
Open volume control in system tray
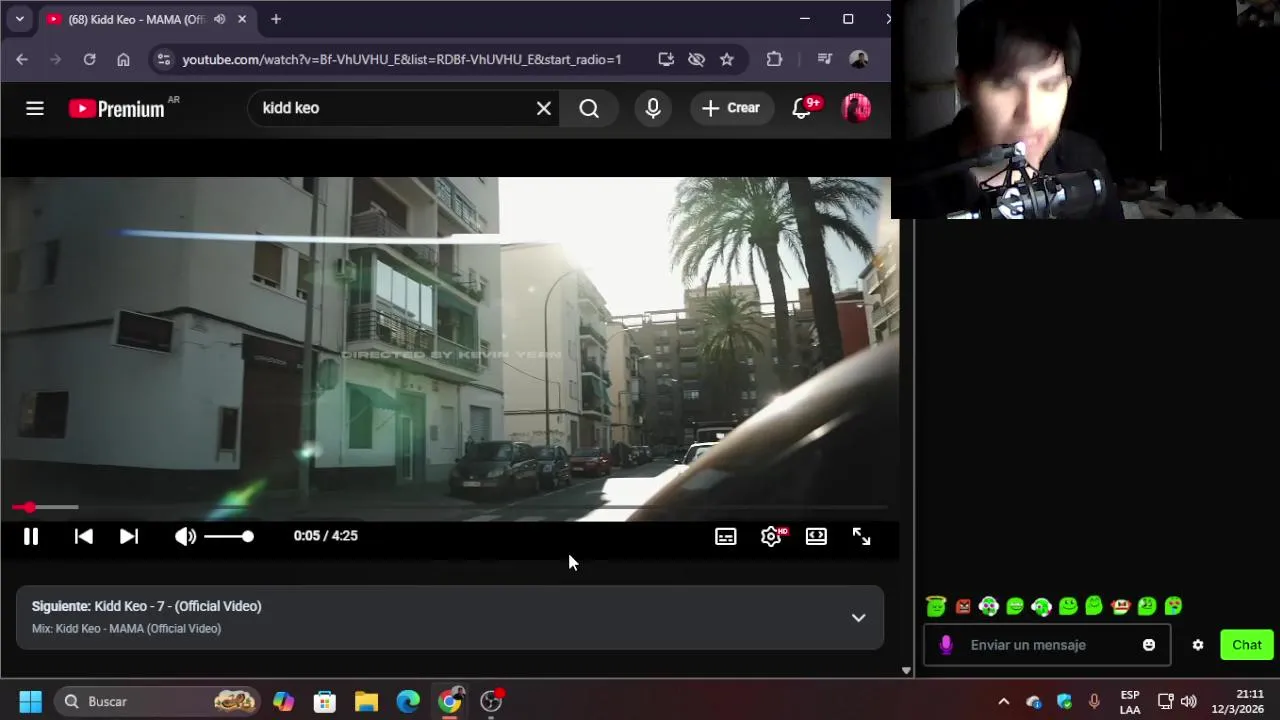pos(1189,702)
